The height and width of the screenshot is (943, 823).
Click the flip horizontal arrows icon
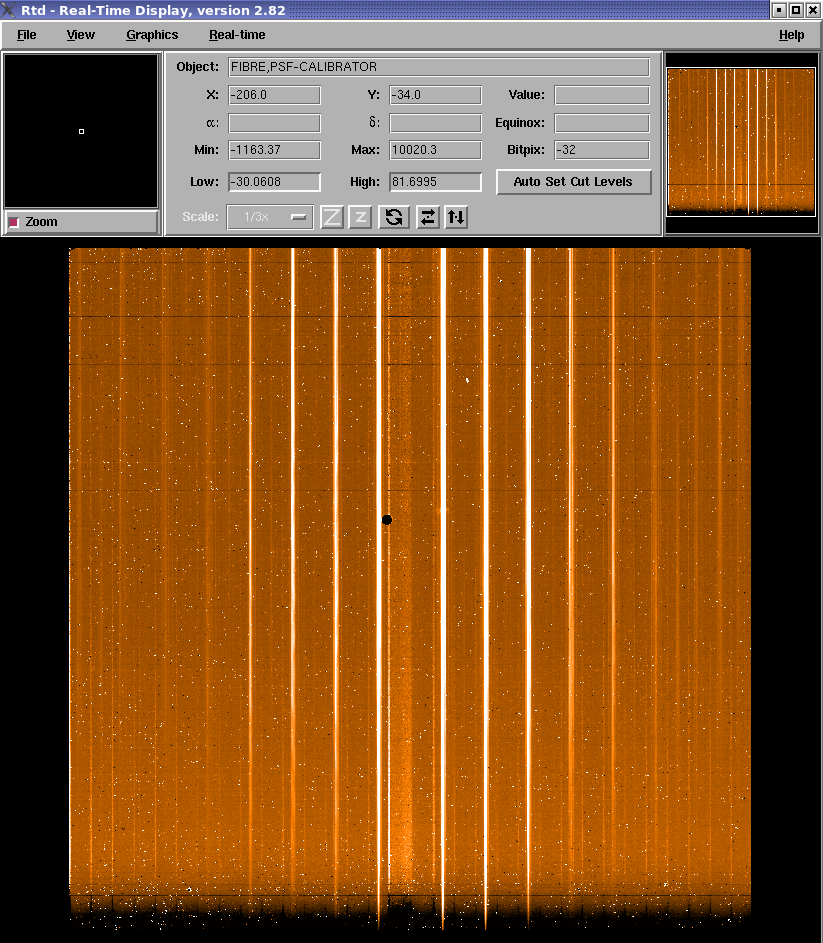[428, 217]
